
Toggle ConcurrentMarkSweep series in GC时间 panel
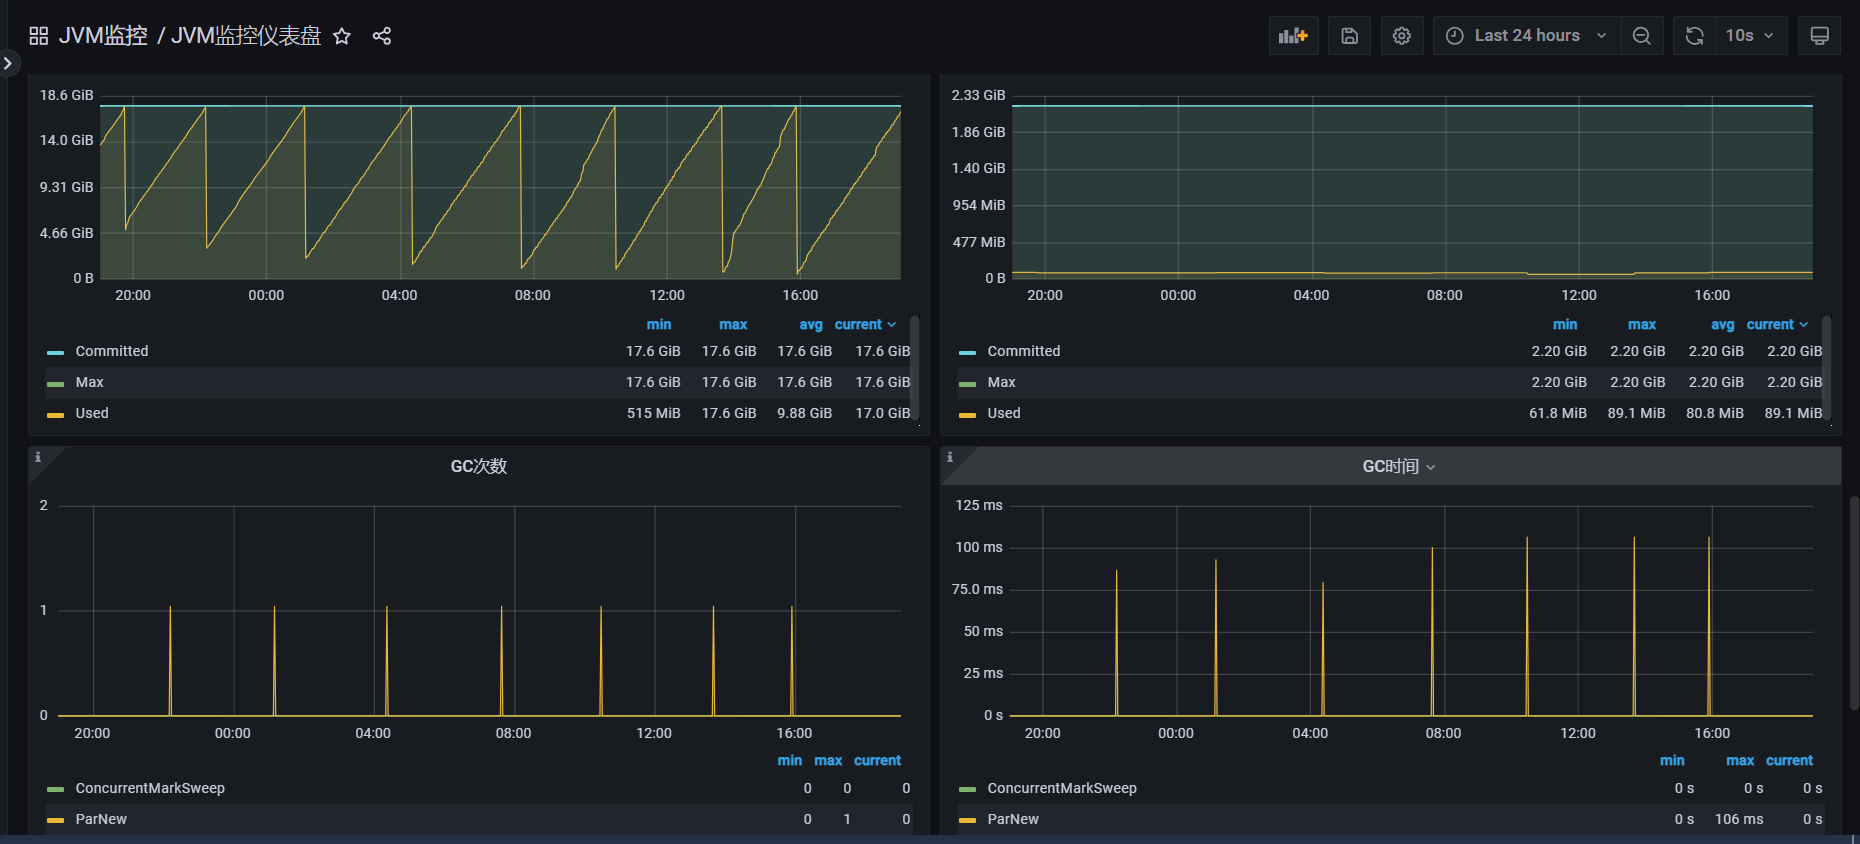click(1062, 789)
